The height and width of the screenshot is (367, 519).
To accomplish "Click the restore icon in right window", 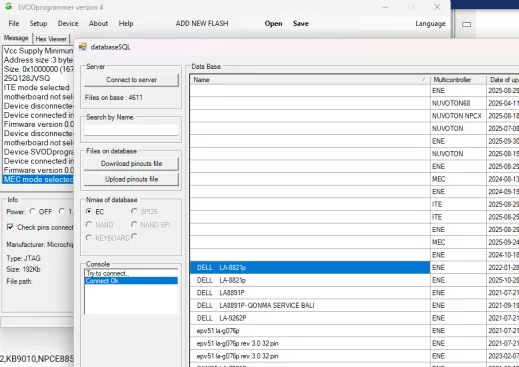I will point(467,24).
